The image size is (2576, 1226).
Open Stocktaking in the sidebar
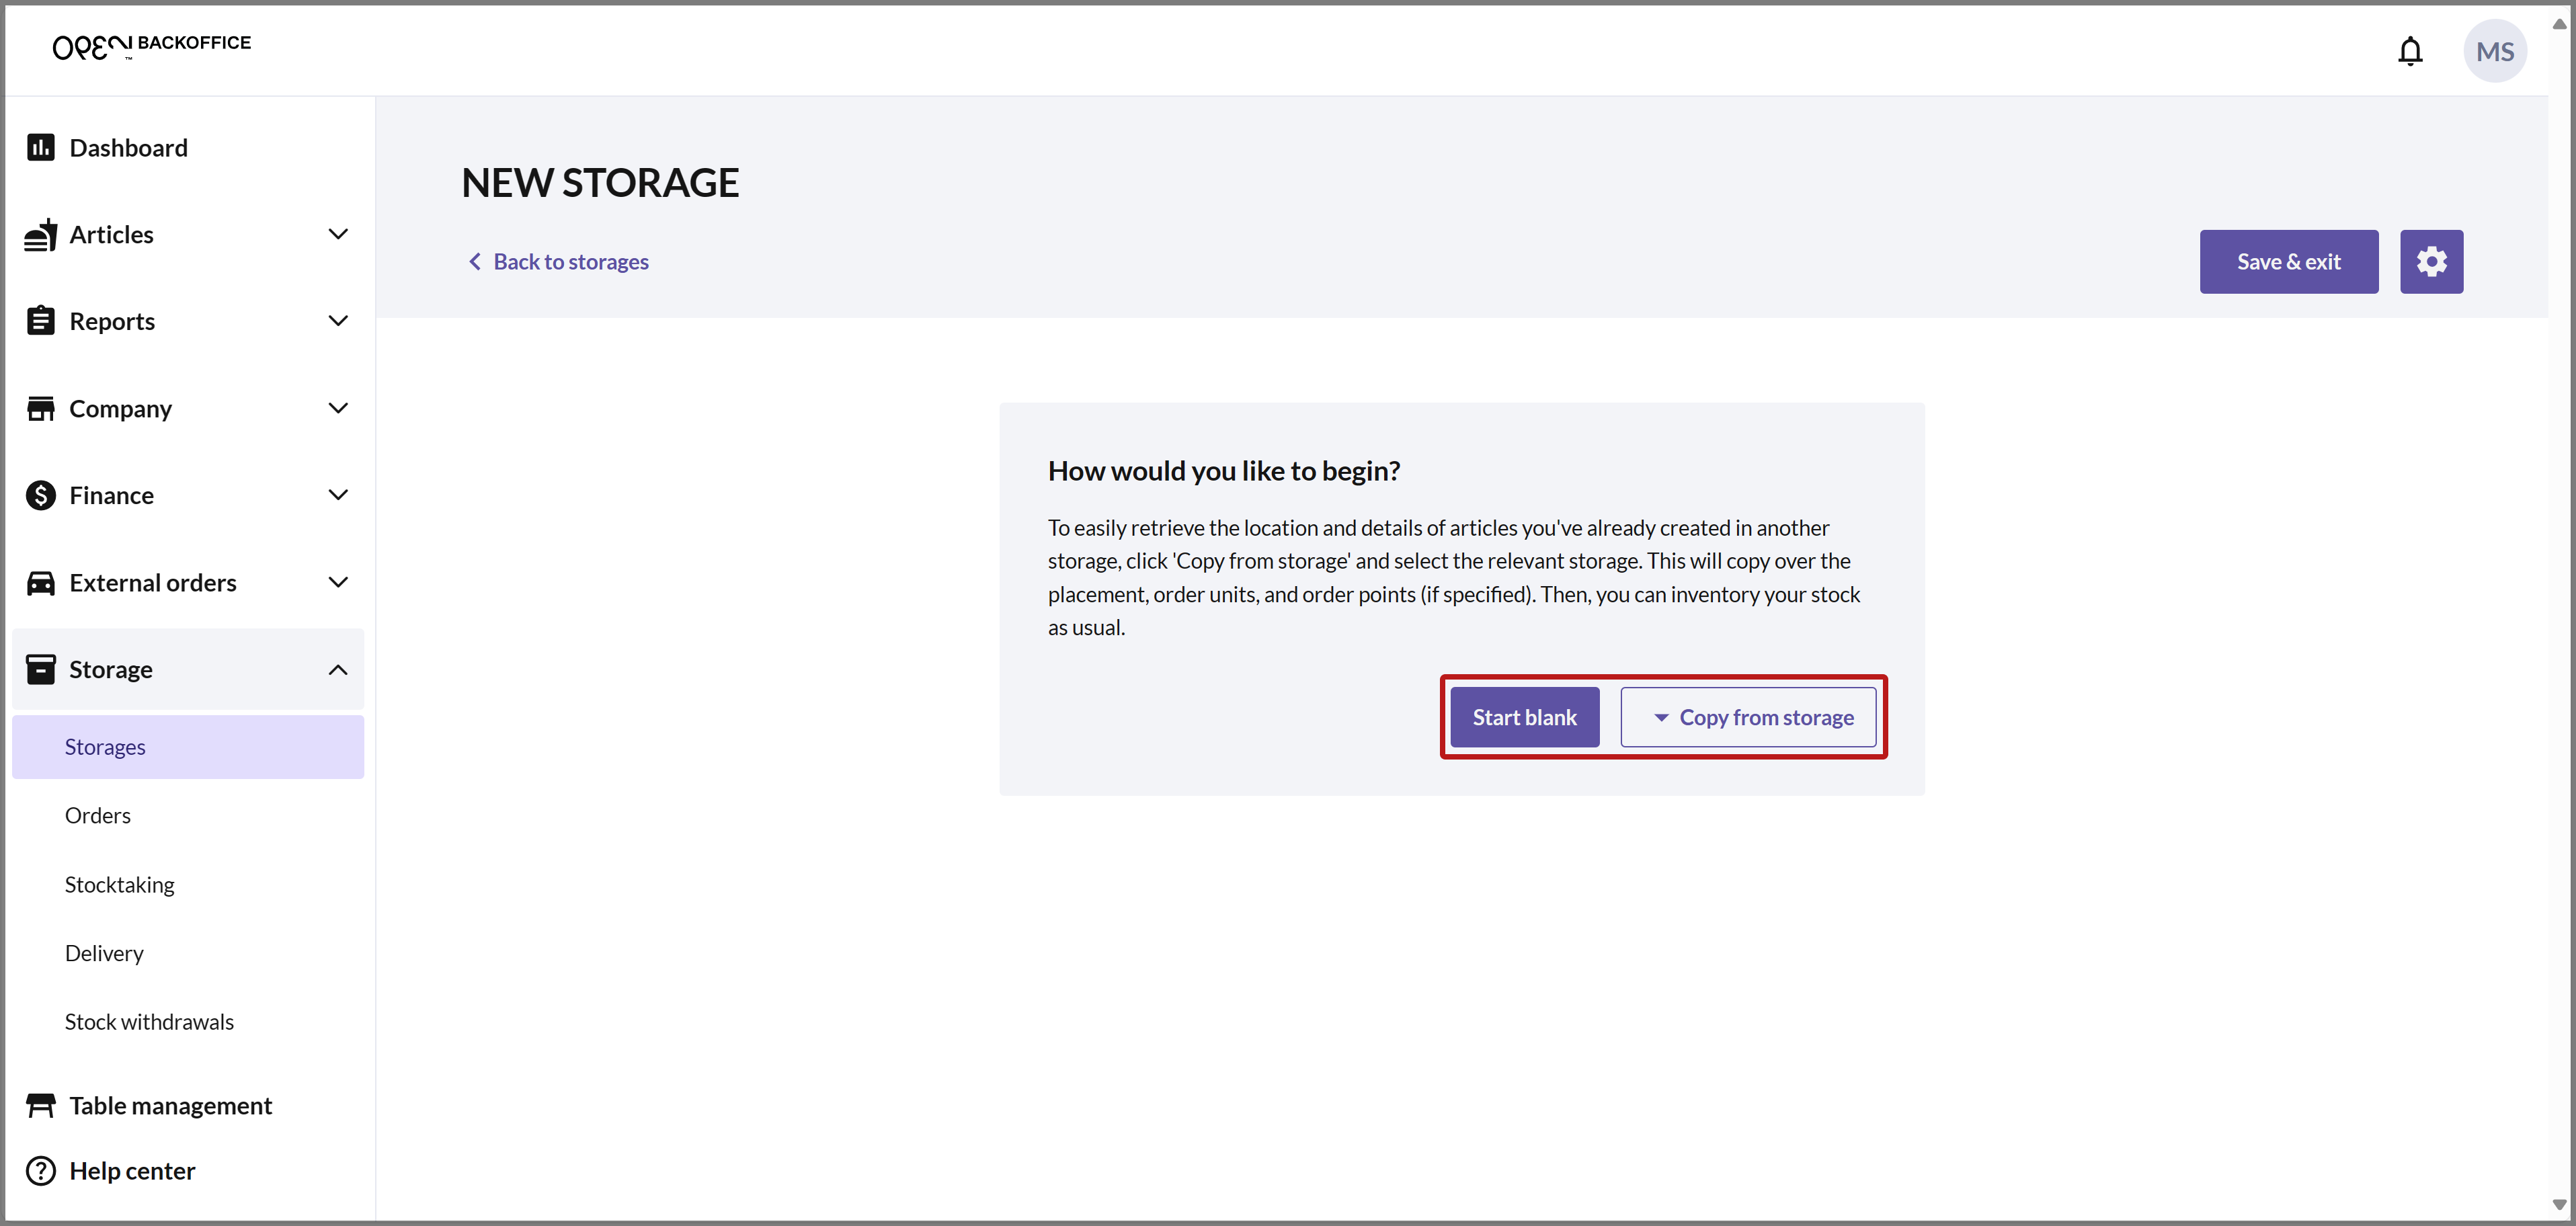coord(119,885)
